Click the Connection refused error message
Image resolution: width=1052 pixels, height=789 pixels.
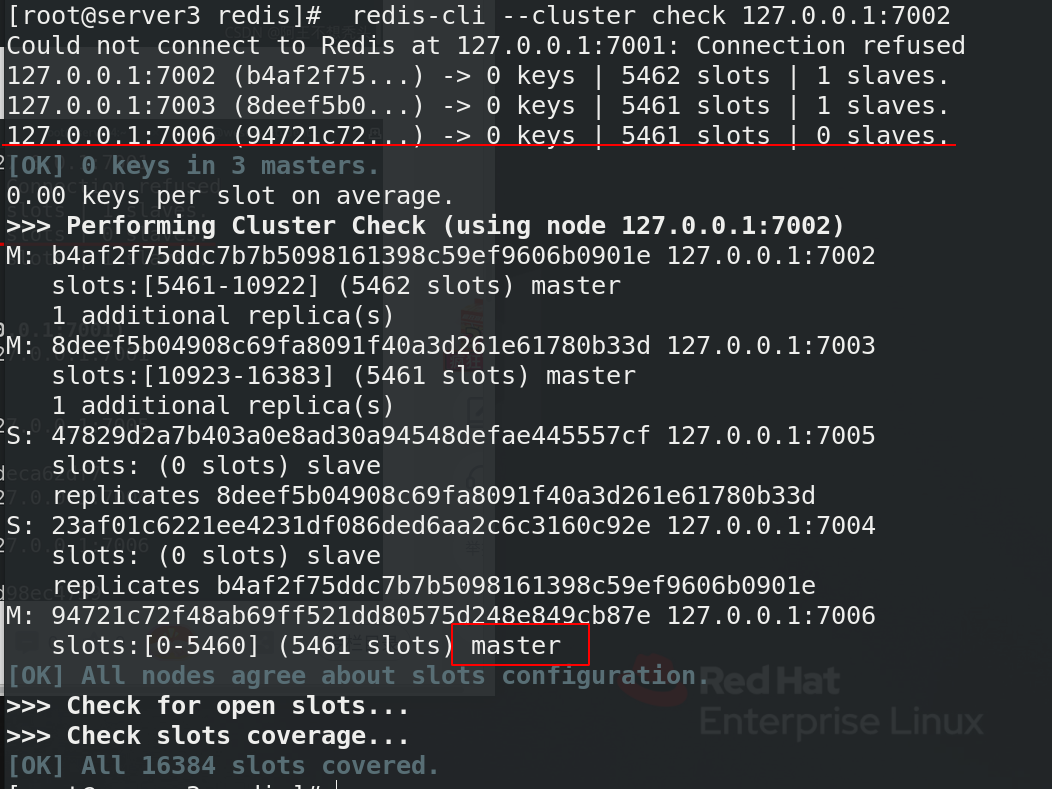486,46
